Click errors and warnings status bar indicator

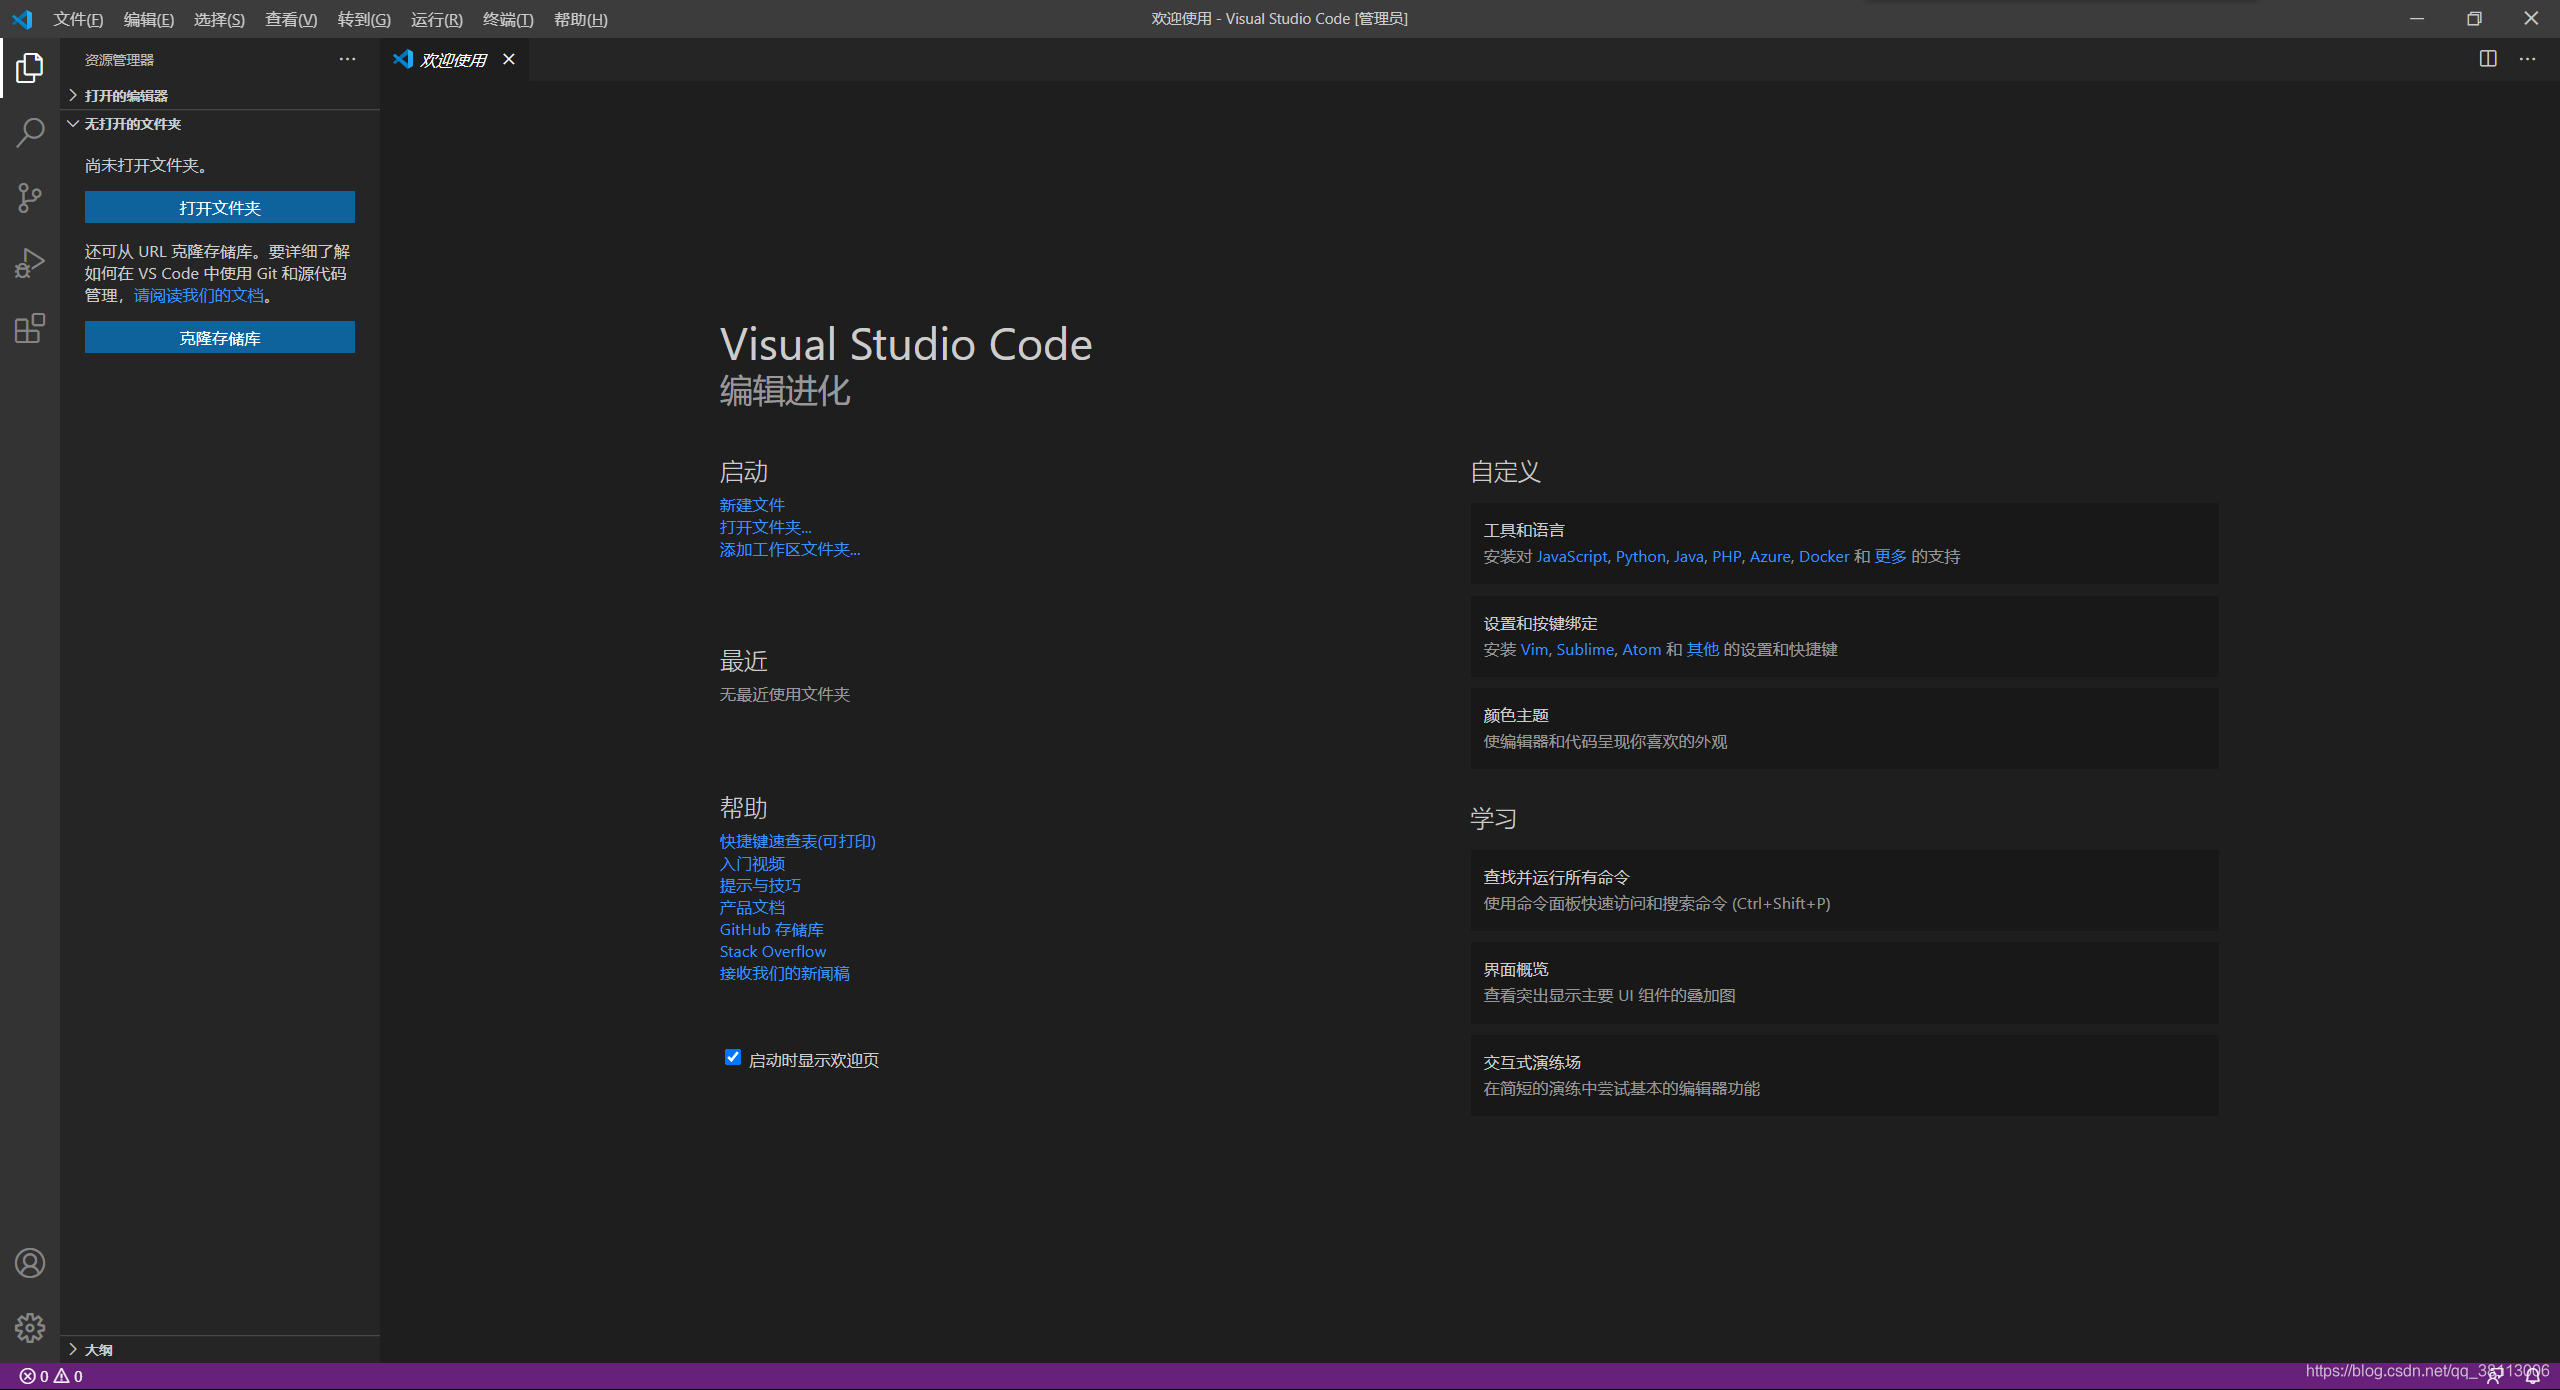tap(51, 1376)
